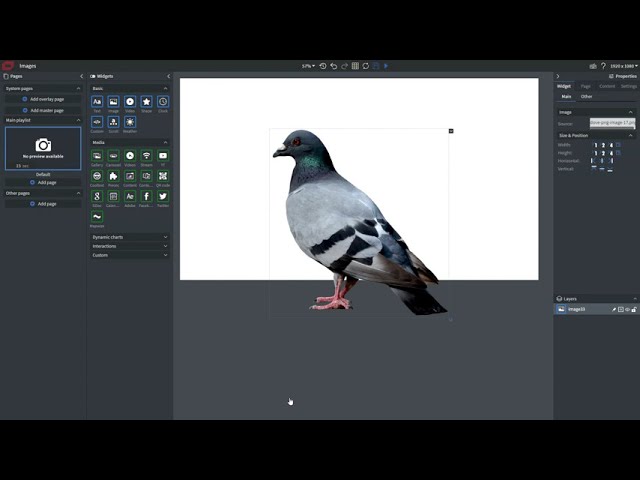
Task: Add the Twitter widget
Action: [x=163, y=196]
